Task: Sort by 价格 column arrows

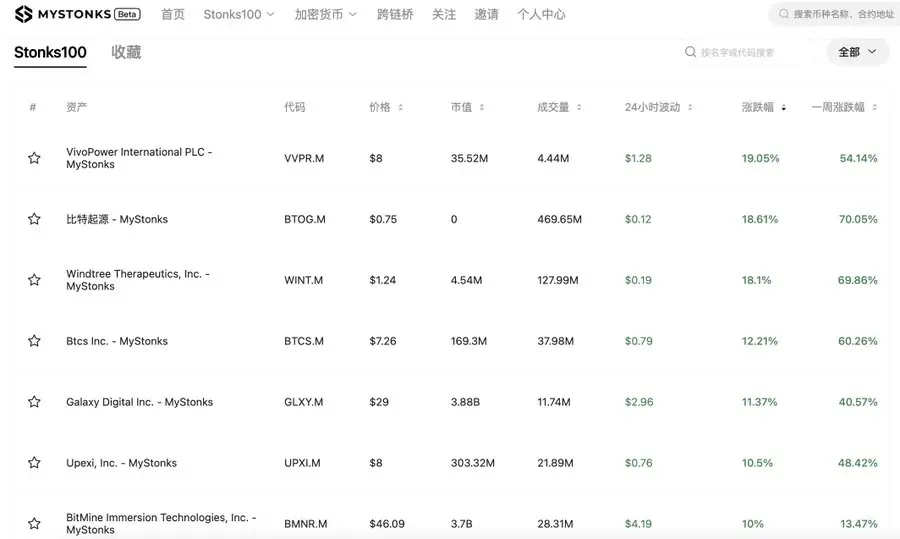Action: pyautogui.click(x=401, y=107)
